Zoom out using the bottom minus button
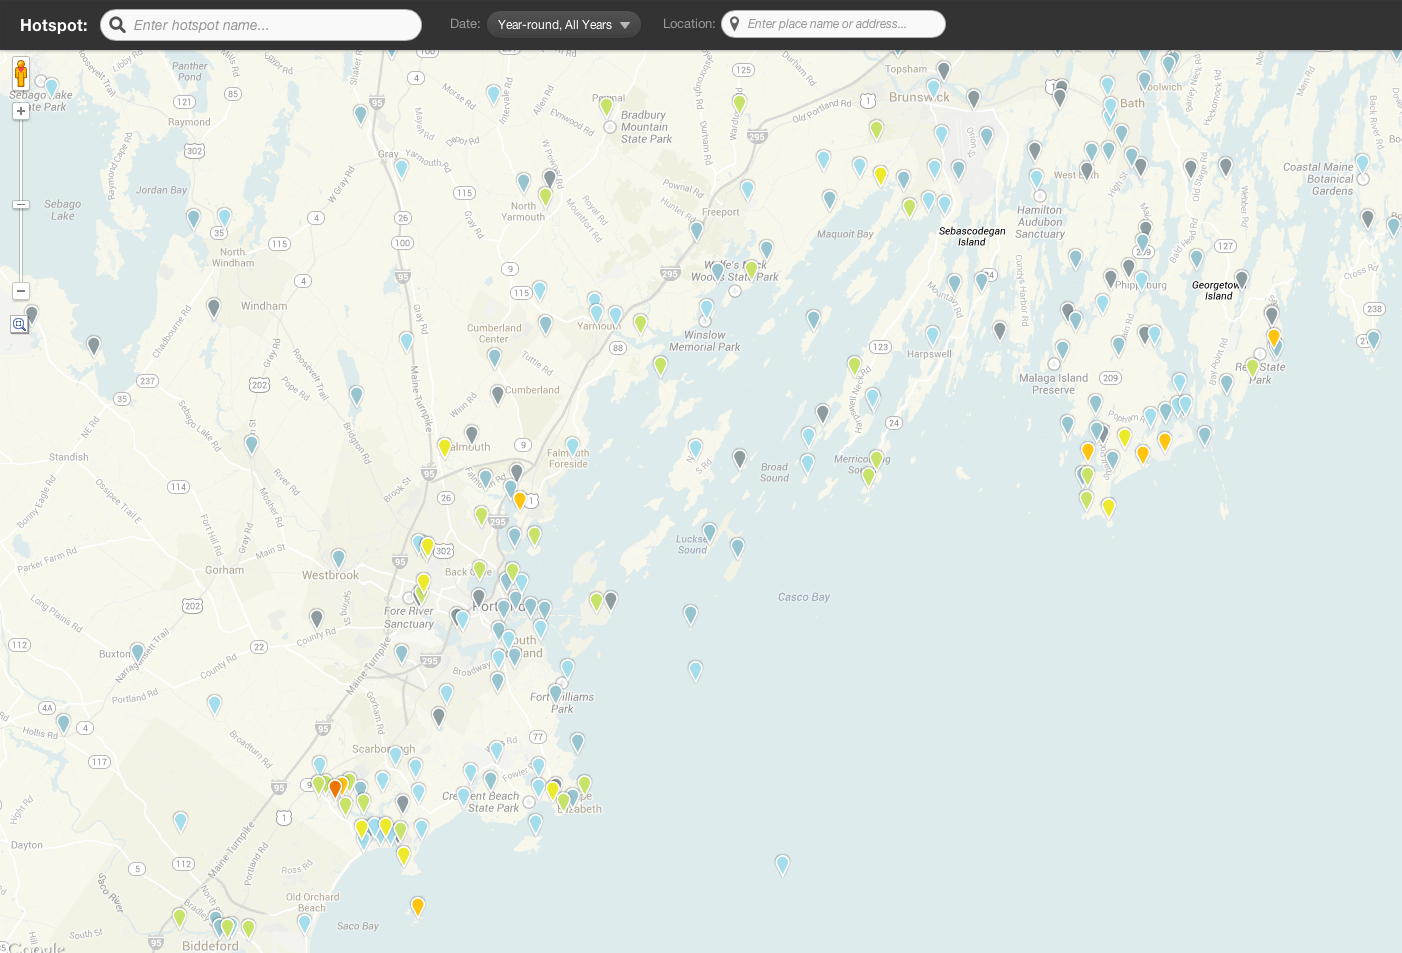Screen dimensions: 1402x953 (20, 291)
